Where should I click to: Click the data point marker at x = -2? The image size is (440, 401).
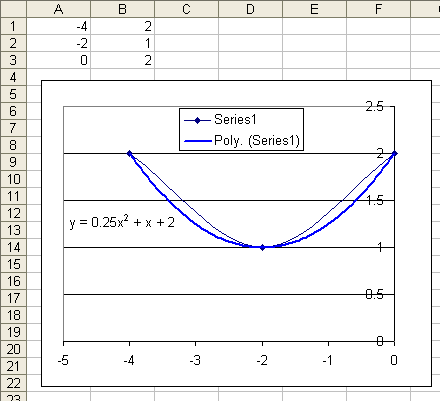[262, 247]
